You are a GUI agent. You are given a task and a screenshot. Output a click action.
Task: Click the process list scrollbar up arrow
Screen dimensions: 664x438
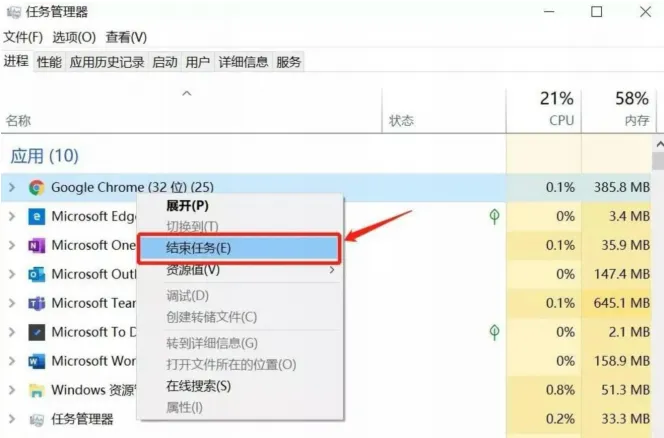659,145
